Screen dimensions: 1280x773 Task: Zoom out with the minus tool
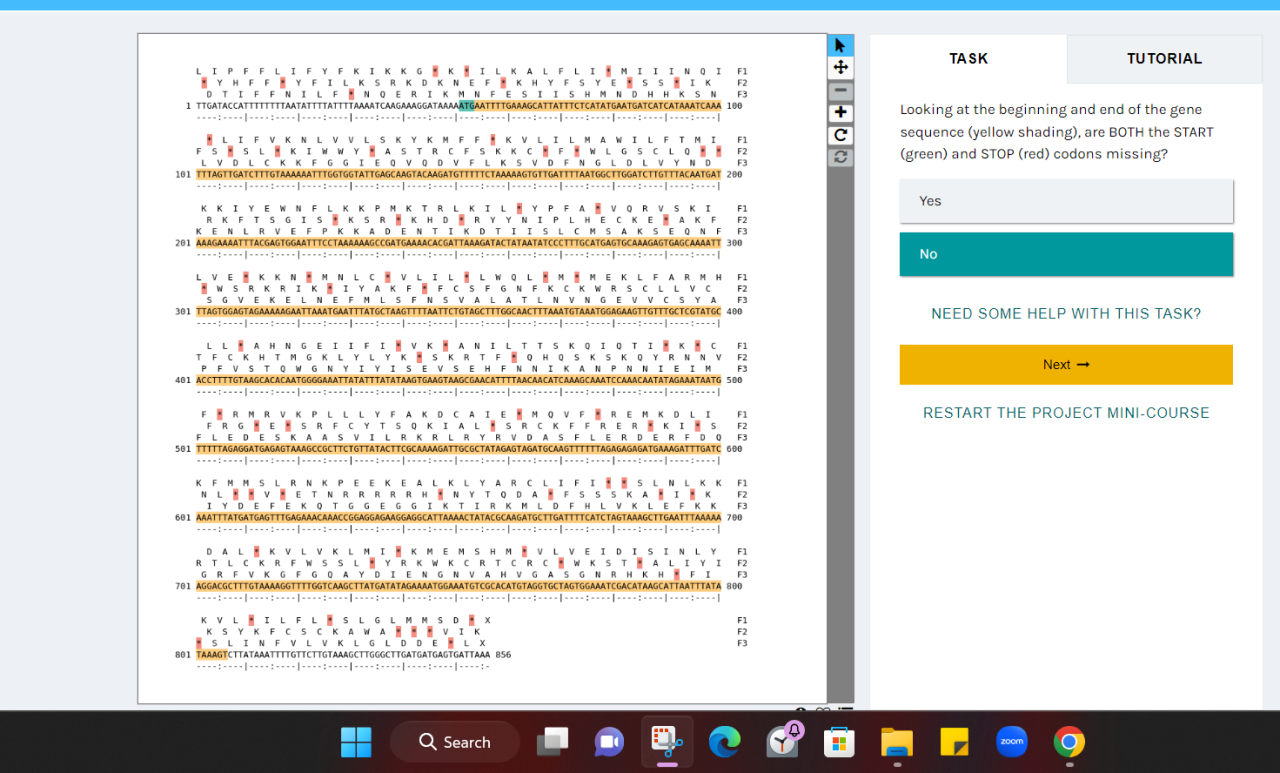(840, 90)
